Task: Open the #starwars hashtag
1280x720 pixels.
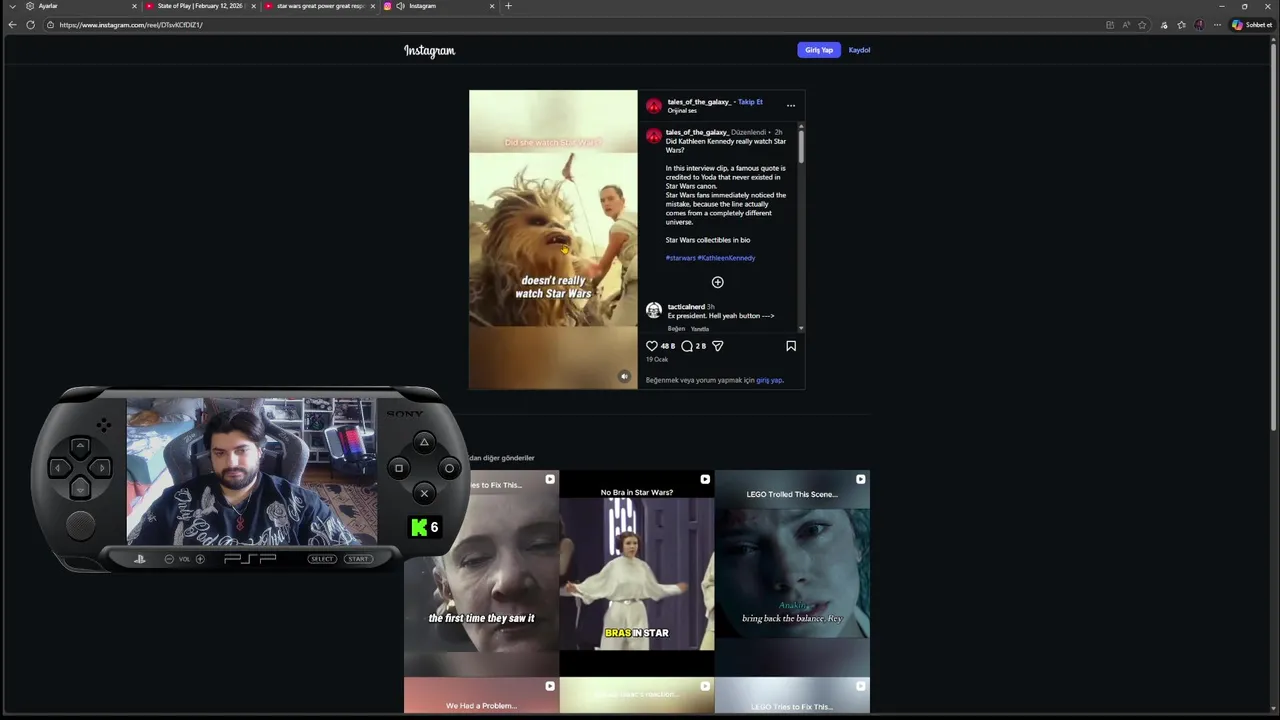Action: [680, 258]
